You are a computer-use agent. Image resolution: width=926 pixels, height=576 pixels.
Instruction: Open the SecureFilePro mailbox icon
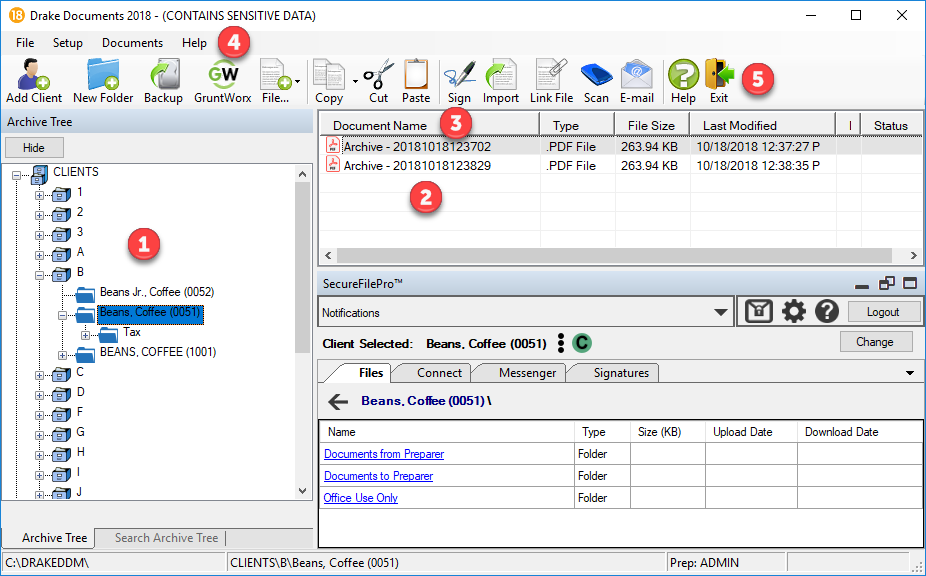(x=759, y=311)
